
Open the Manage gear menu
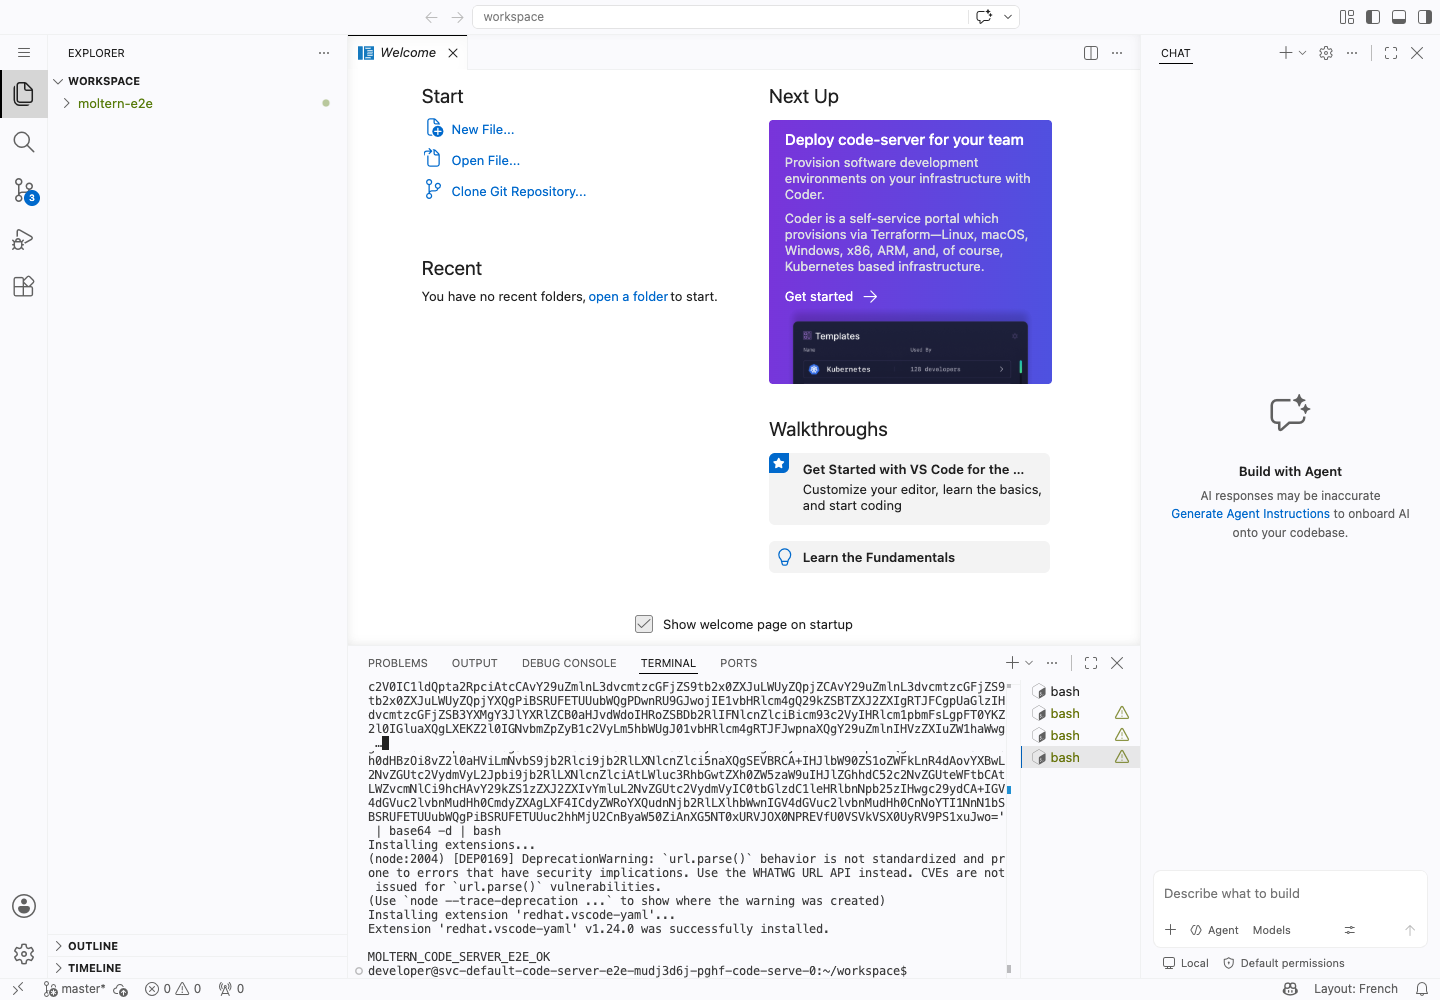24,954
